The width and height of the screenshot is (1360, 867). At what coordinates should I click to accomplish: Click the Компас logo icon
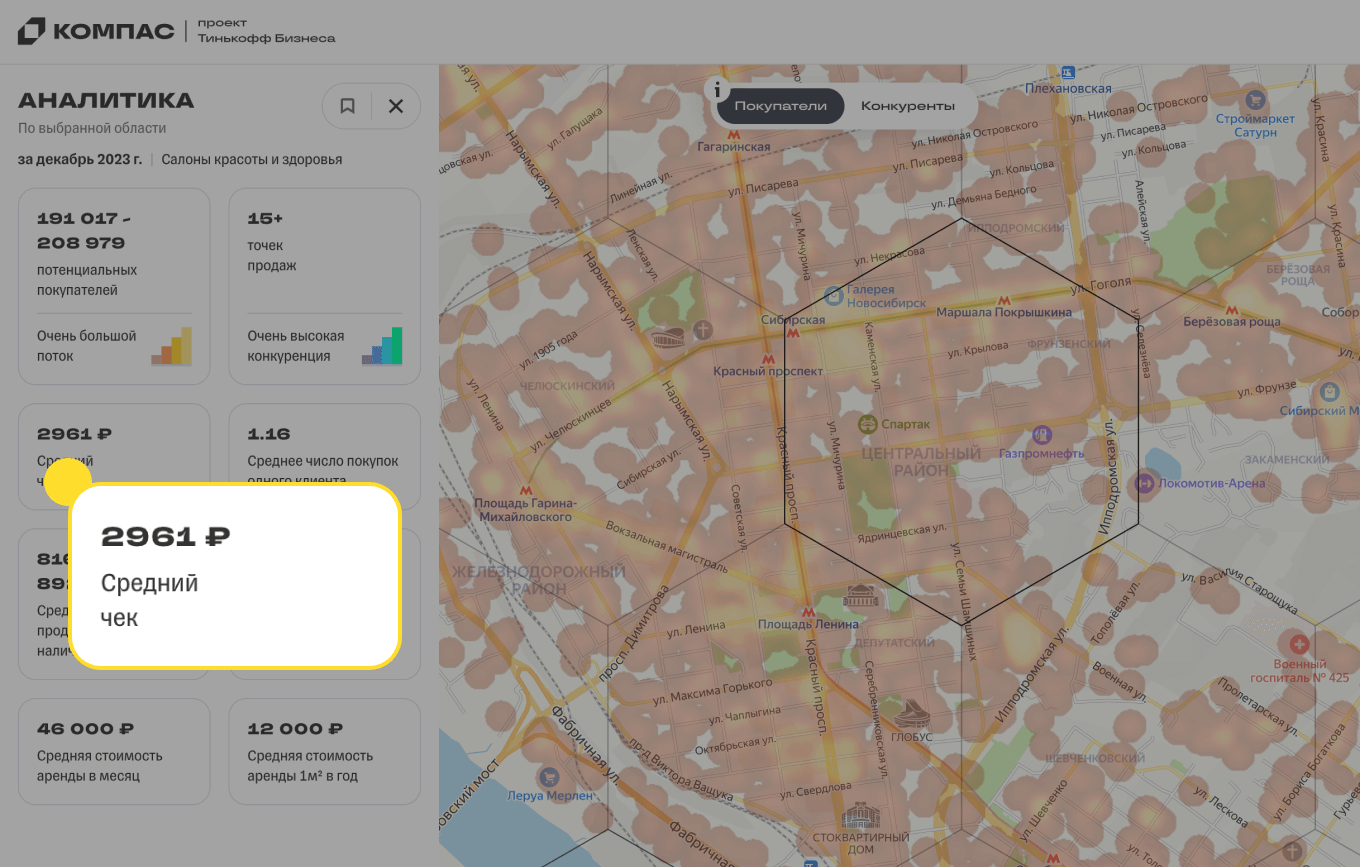tap(31, 31)
